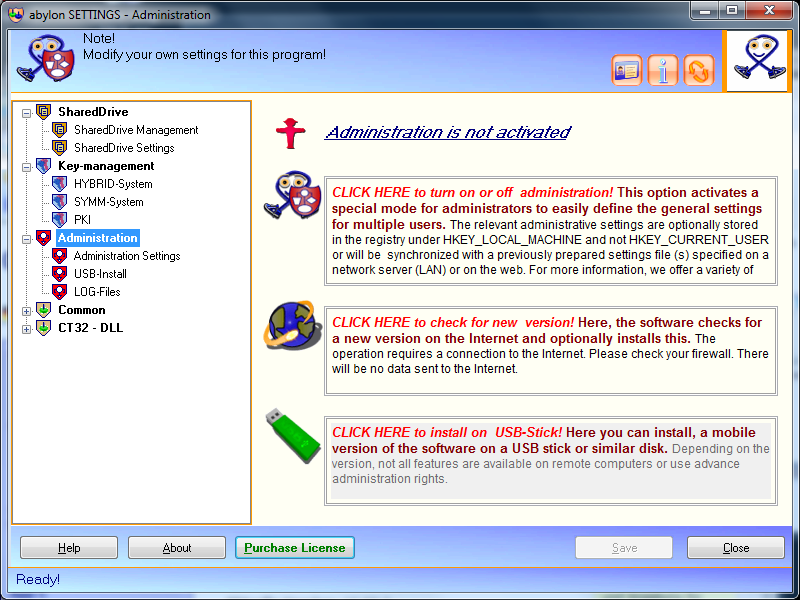Click the greyed Save button
The image size is (800, 600).
tap(624, 547)
